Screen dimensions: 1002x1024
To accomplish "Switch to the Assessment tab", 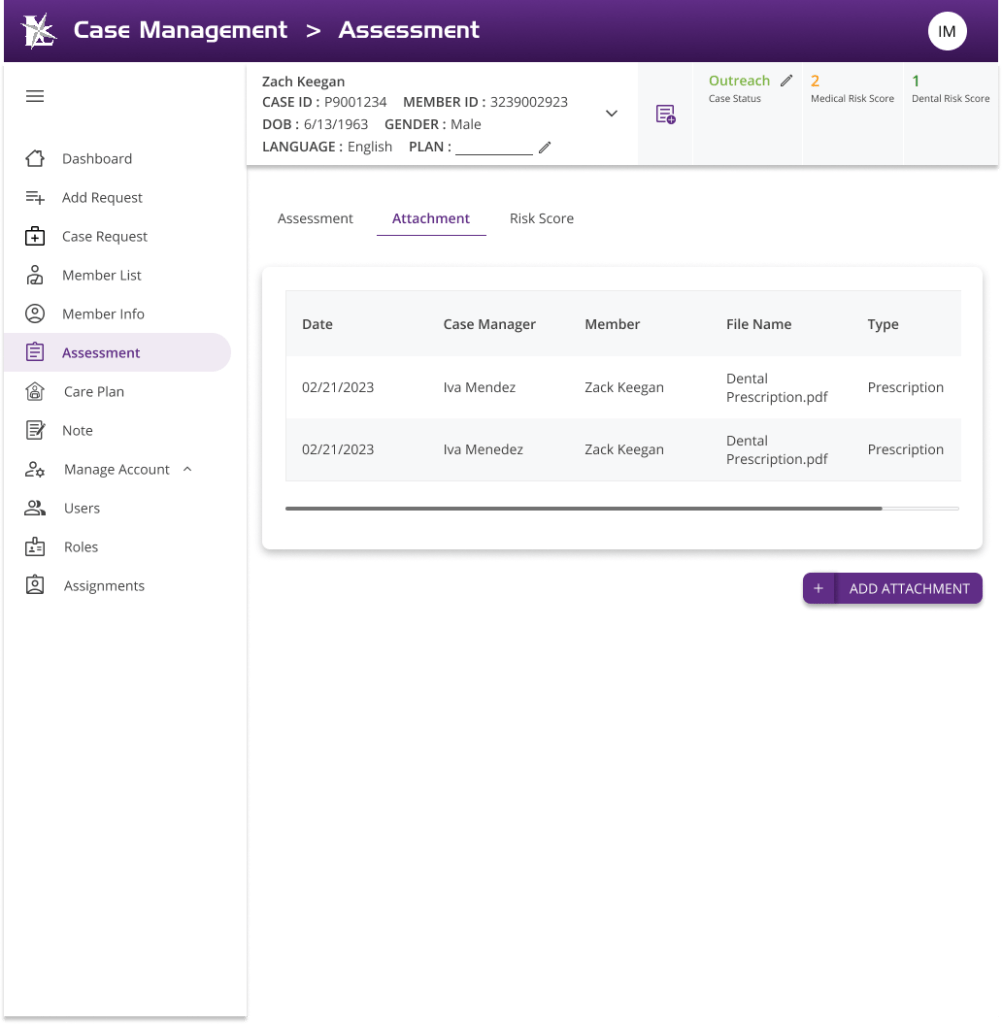I will pyautogui.click(x=315, y=219).
